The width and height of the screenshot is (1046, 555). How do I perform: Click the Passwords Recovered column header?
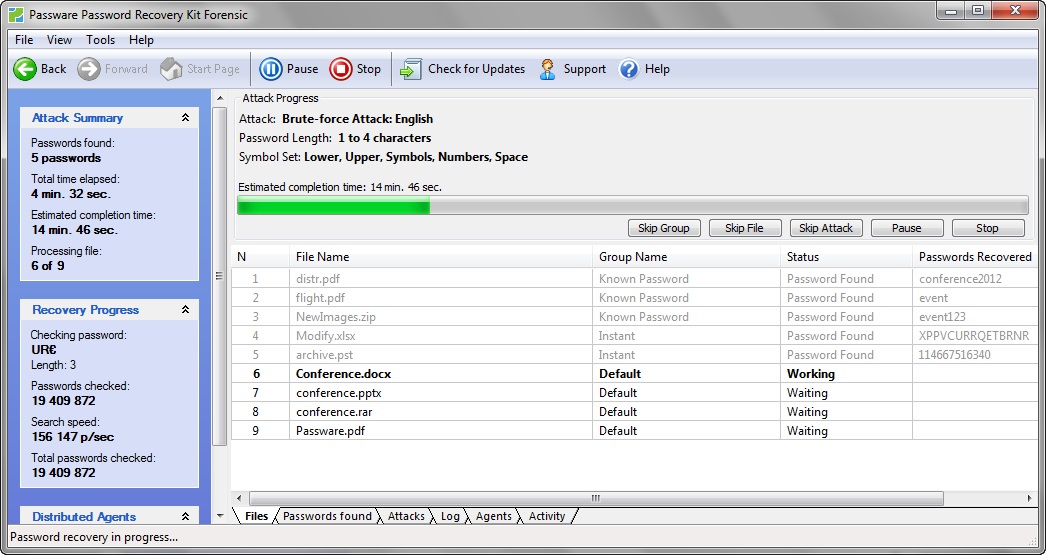click(x=975, y=257)
